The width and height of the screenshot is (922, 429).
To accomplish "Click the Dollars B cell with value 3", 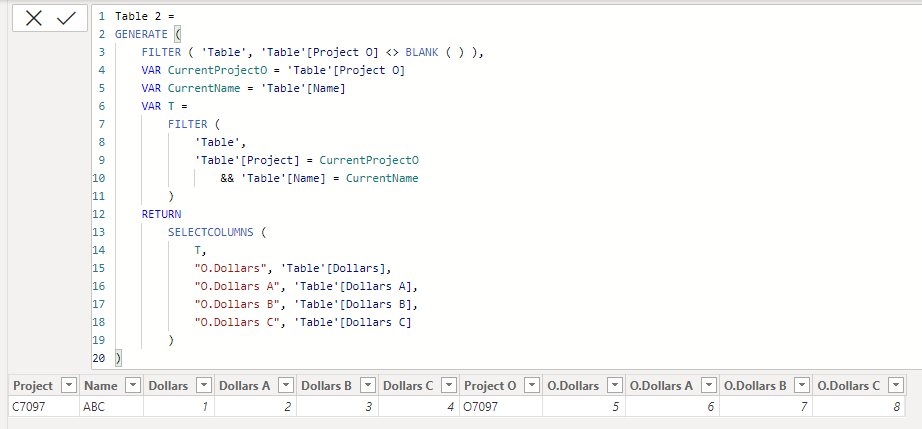I will (337, 406).
